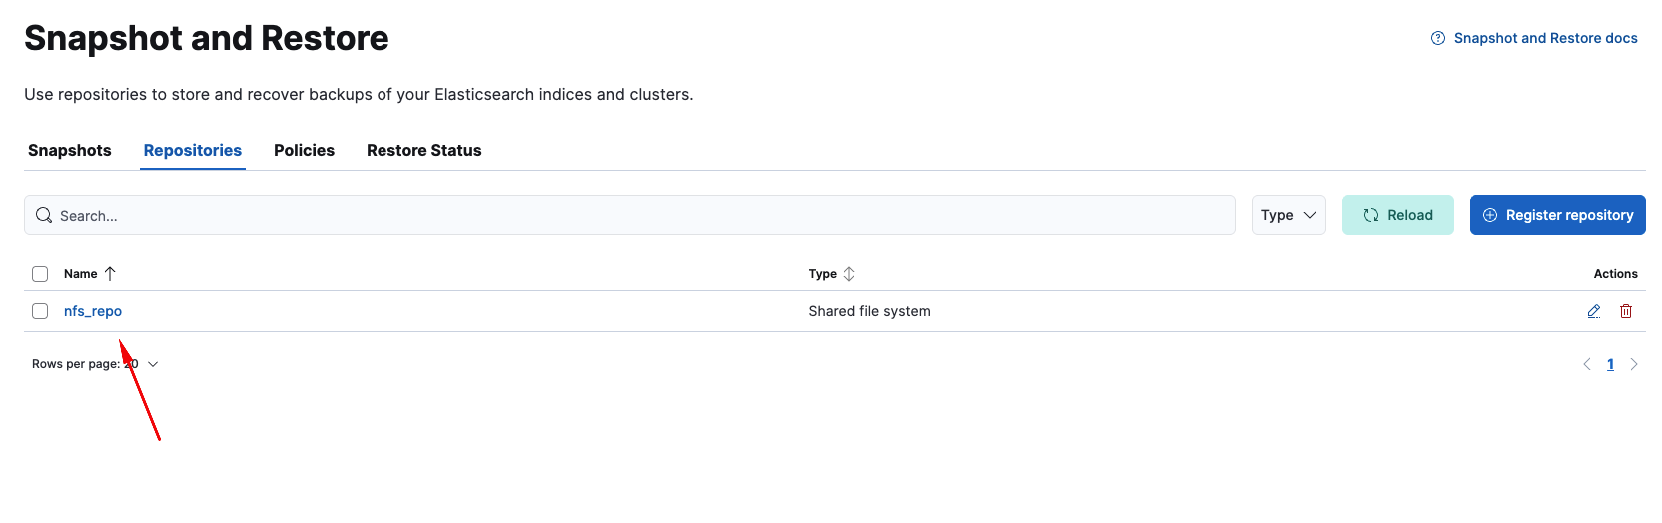Select the Restore Status tab
Image resolution: width=1662 pixels, height=523 pixels.
pos(424,150)
